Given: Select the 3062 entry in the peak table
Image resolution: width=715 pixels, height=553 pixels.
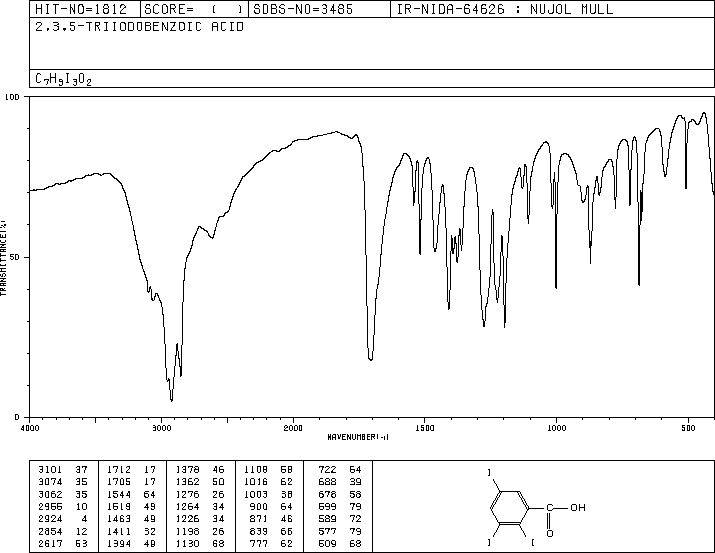Looking at the screenshot, I should tap(50, 494).
